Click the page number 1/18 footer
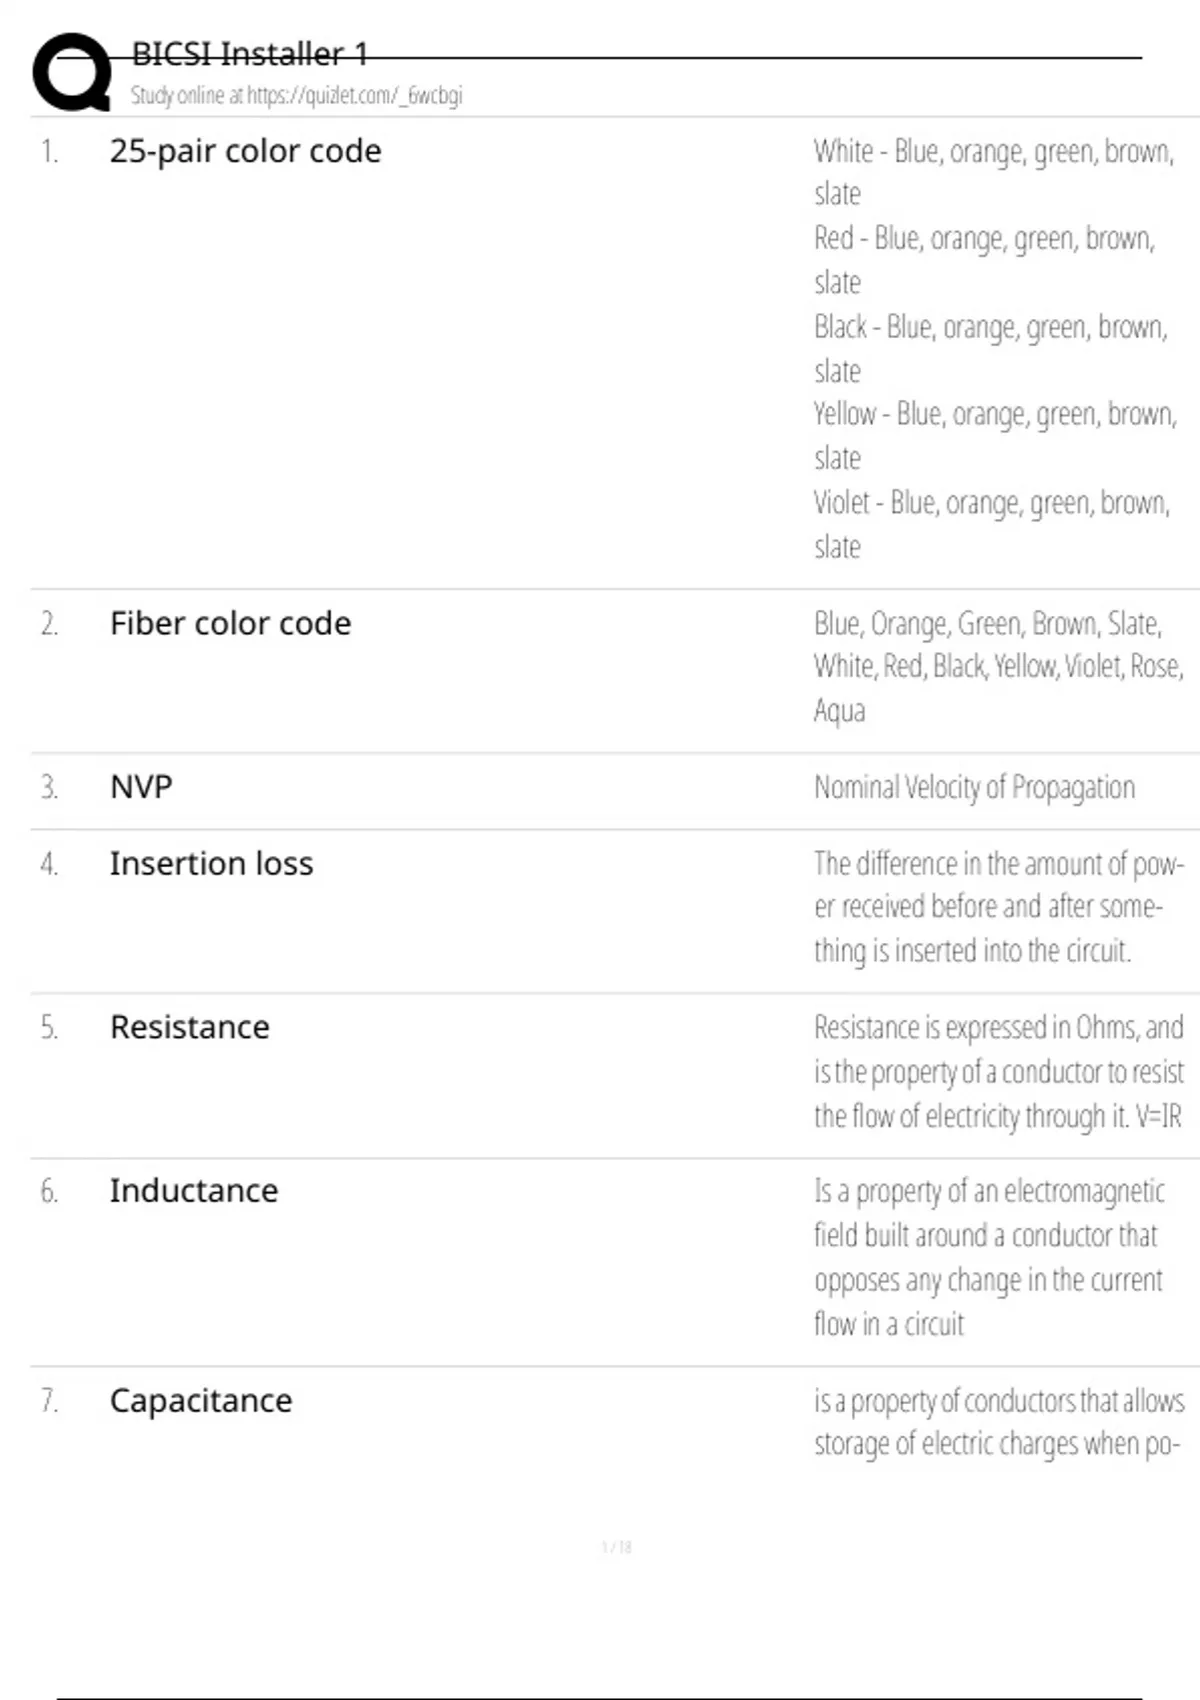Screen dimensions: 1200x1700 click(x=616, y=1547)
